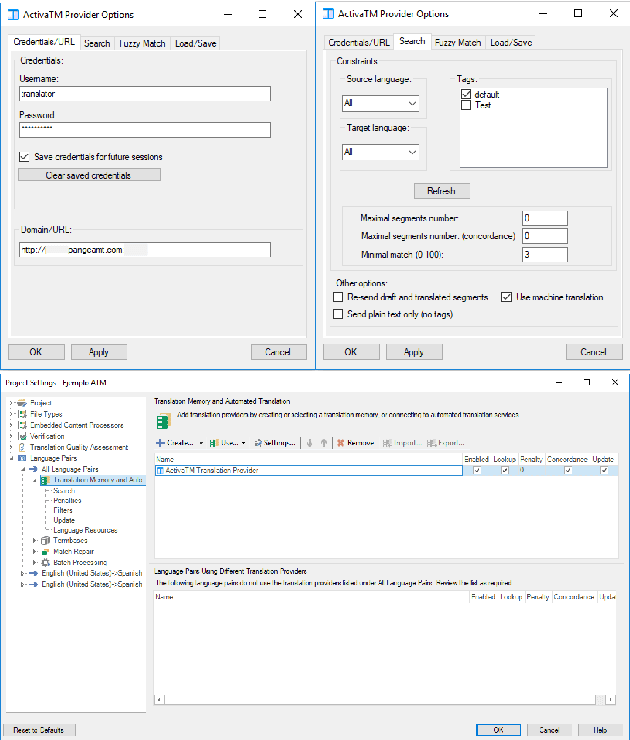630x740 pixels.
Task: Toggle Concordance checkbox for ActivaTM provider
Action: [x=568, y=470]
